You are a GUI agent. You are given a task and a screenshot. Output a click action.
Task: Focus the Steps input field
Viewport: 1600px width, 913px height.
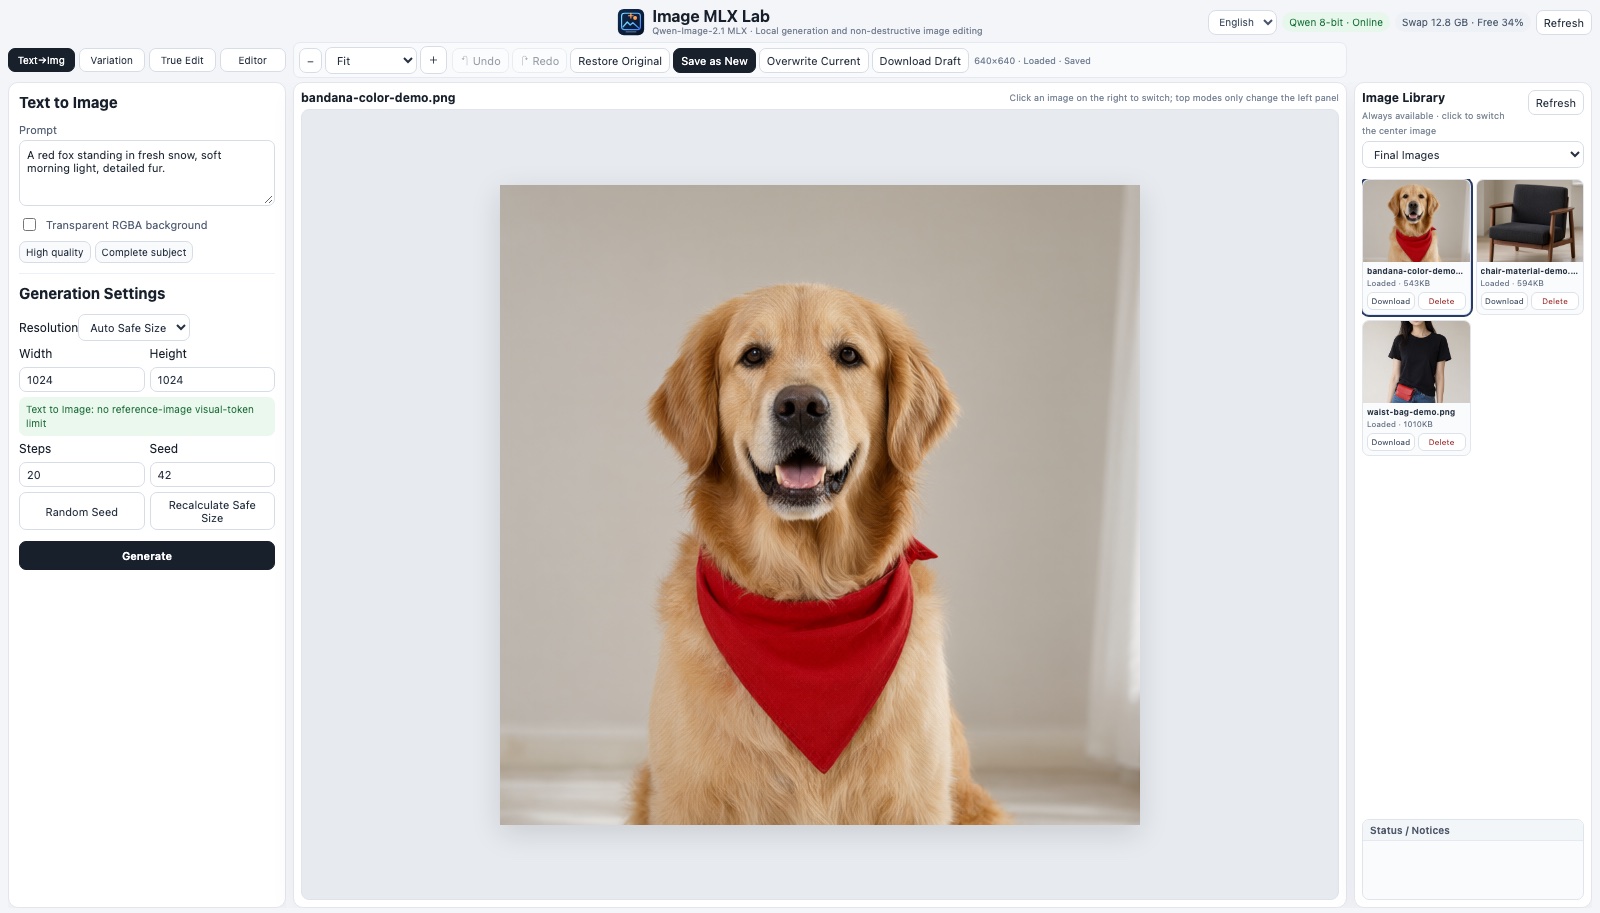(x=82, y=475)
